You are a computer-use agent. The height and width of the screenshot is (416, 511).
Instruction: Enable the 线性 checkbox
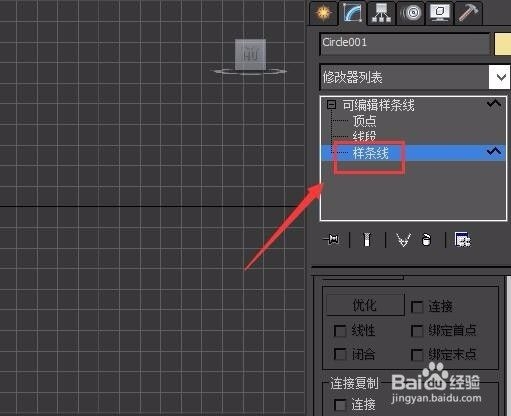pos(340,331)
